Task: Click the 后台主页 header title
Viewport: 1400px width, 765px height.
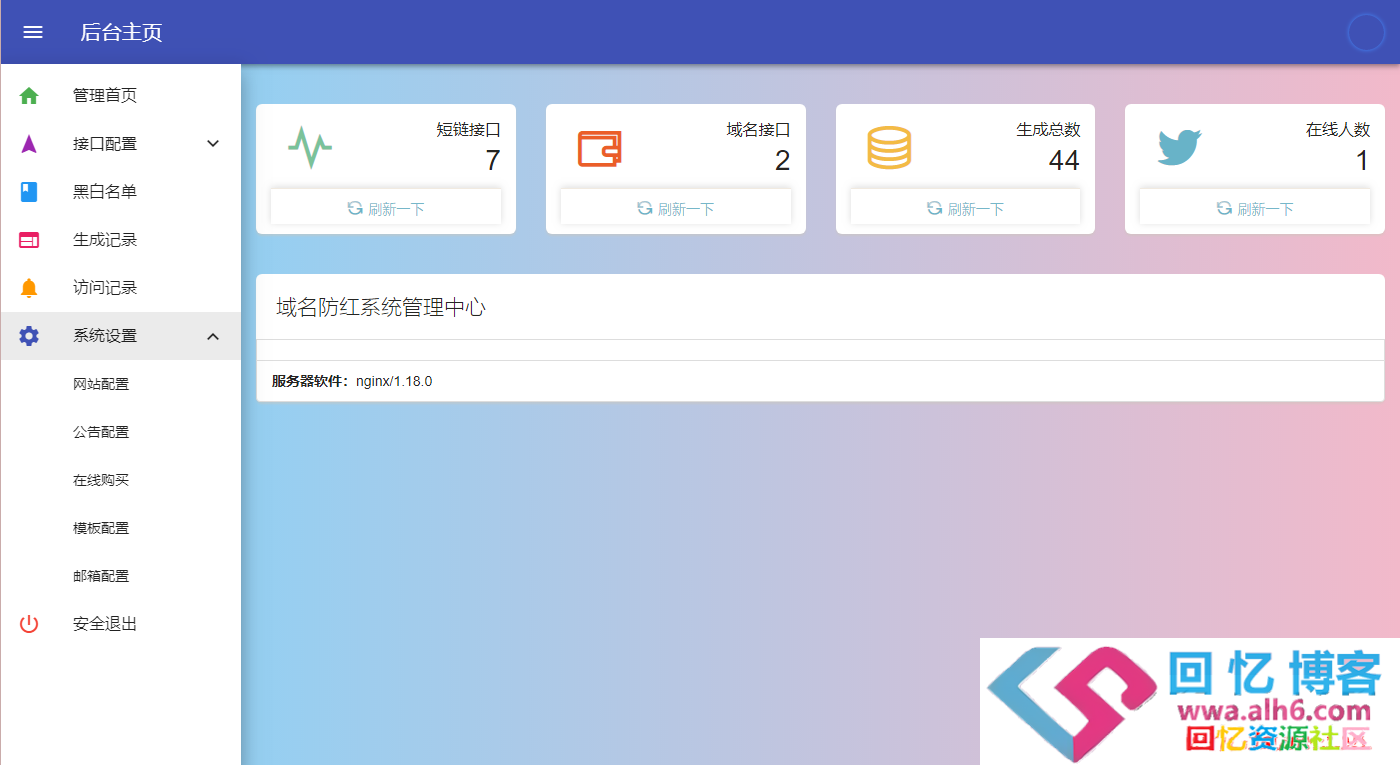Action: pyautogui.click(x=121, y=32)
